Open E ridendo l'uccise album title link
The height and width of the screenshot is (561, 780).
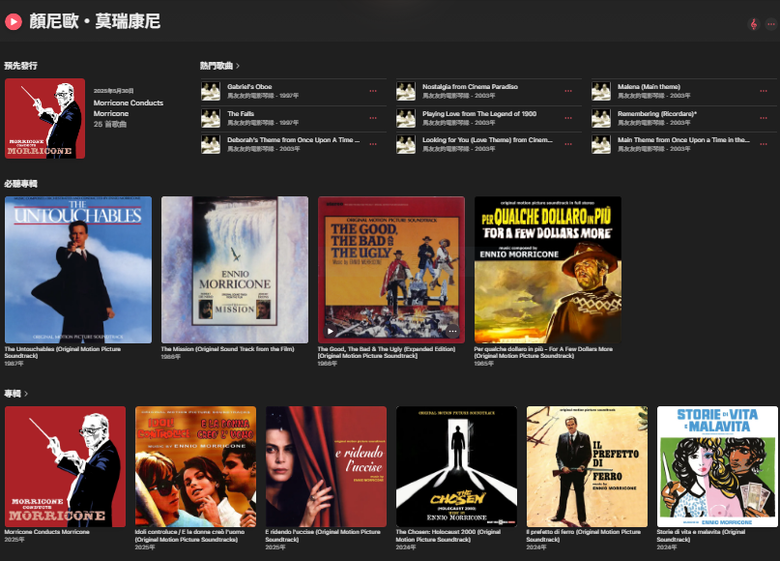323,535
